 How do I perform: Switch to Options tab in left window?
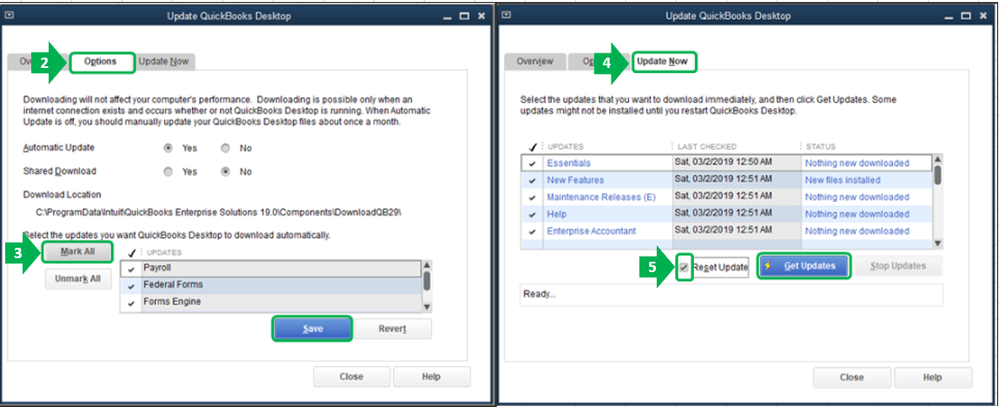point(101,62)
